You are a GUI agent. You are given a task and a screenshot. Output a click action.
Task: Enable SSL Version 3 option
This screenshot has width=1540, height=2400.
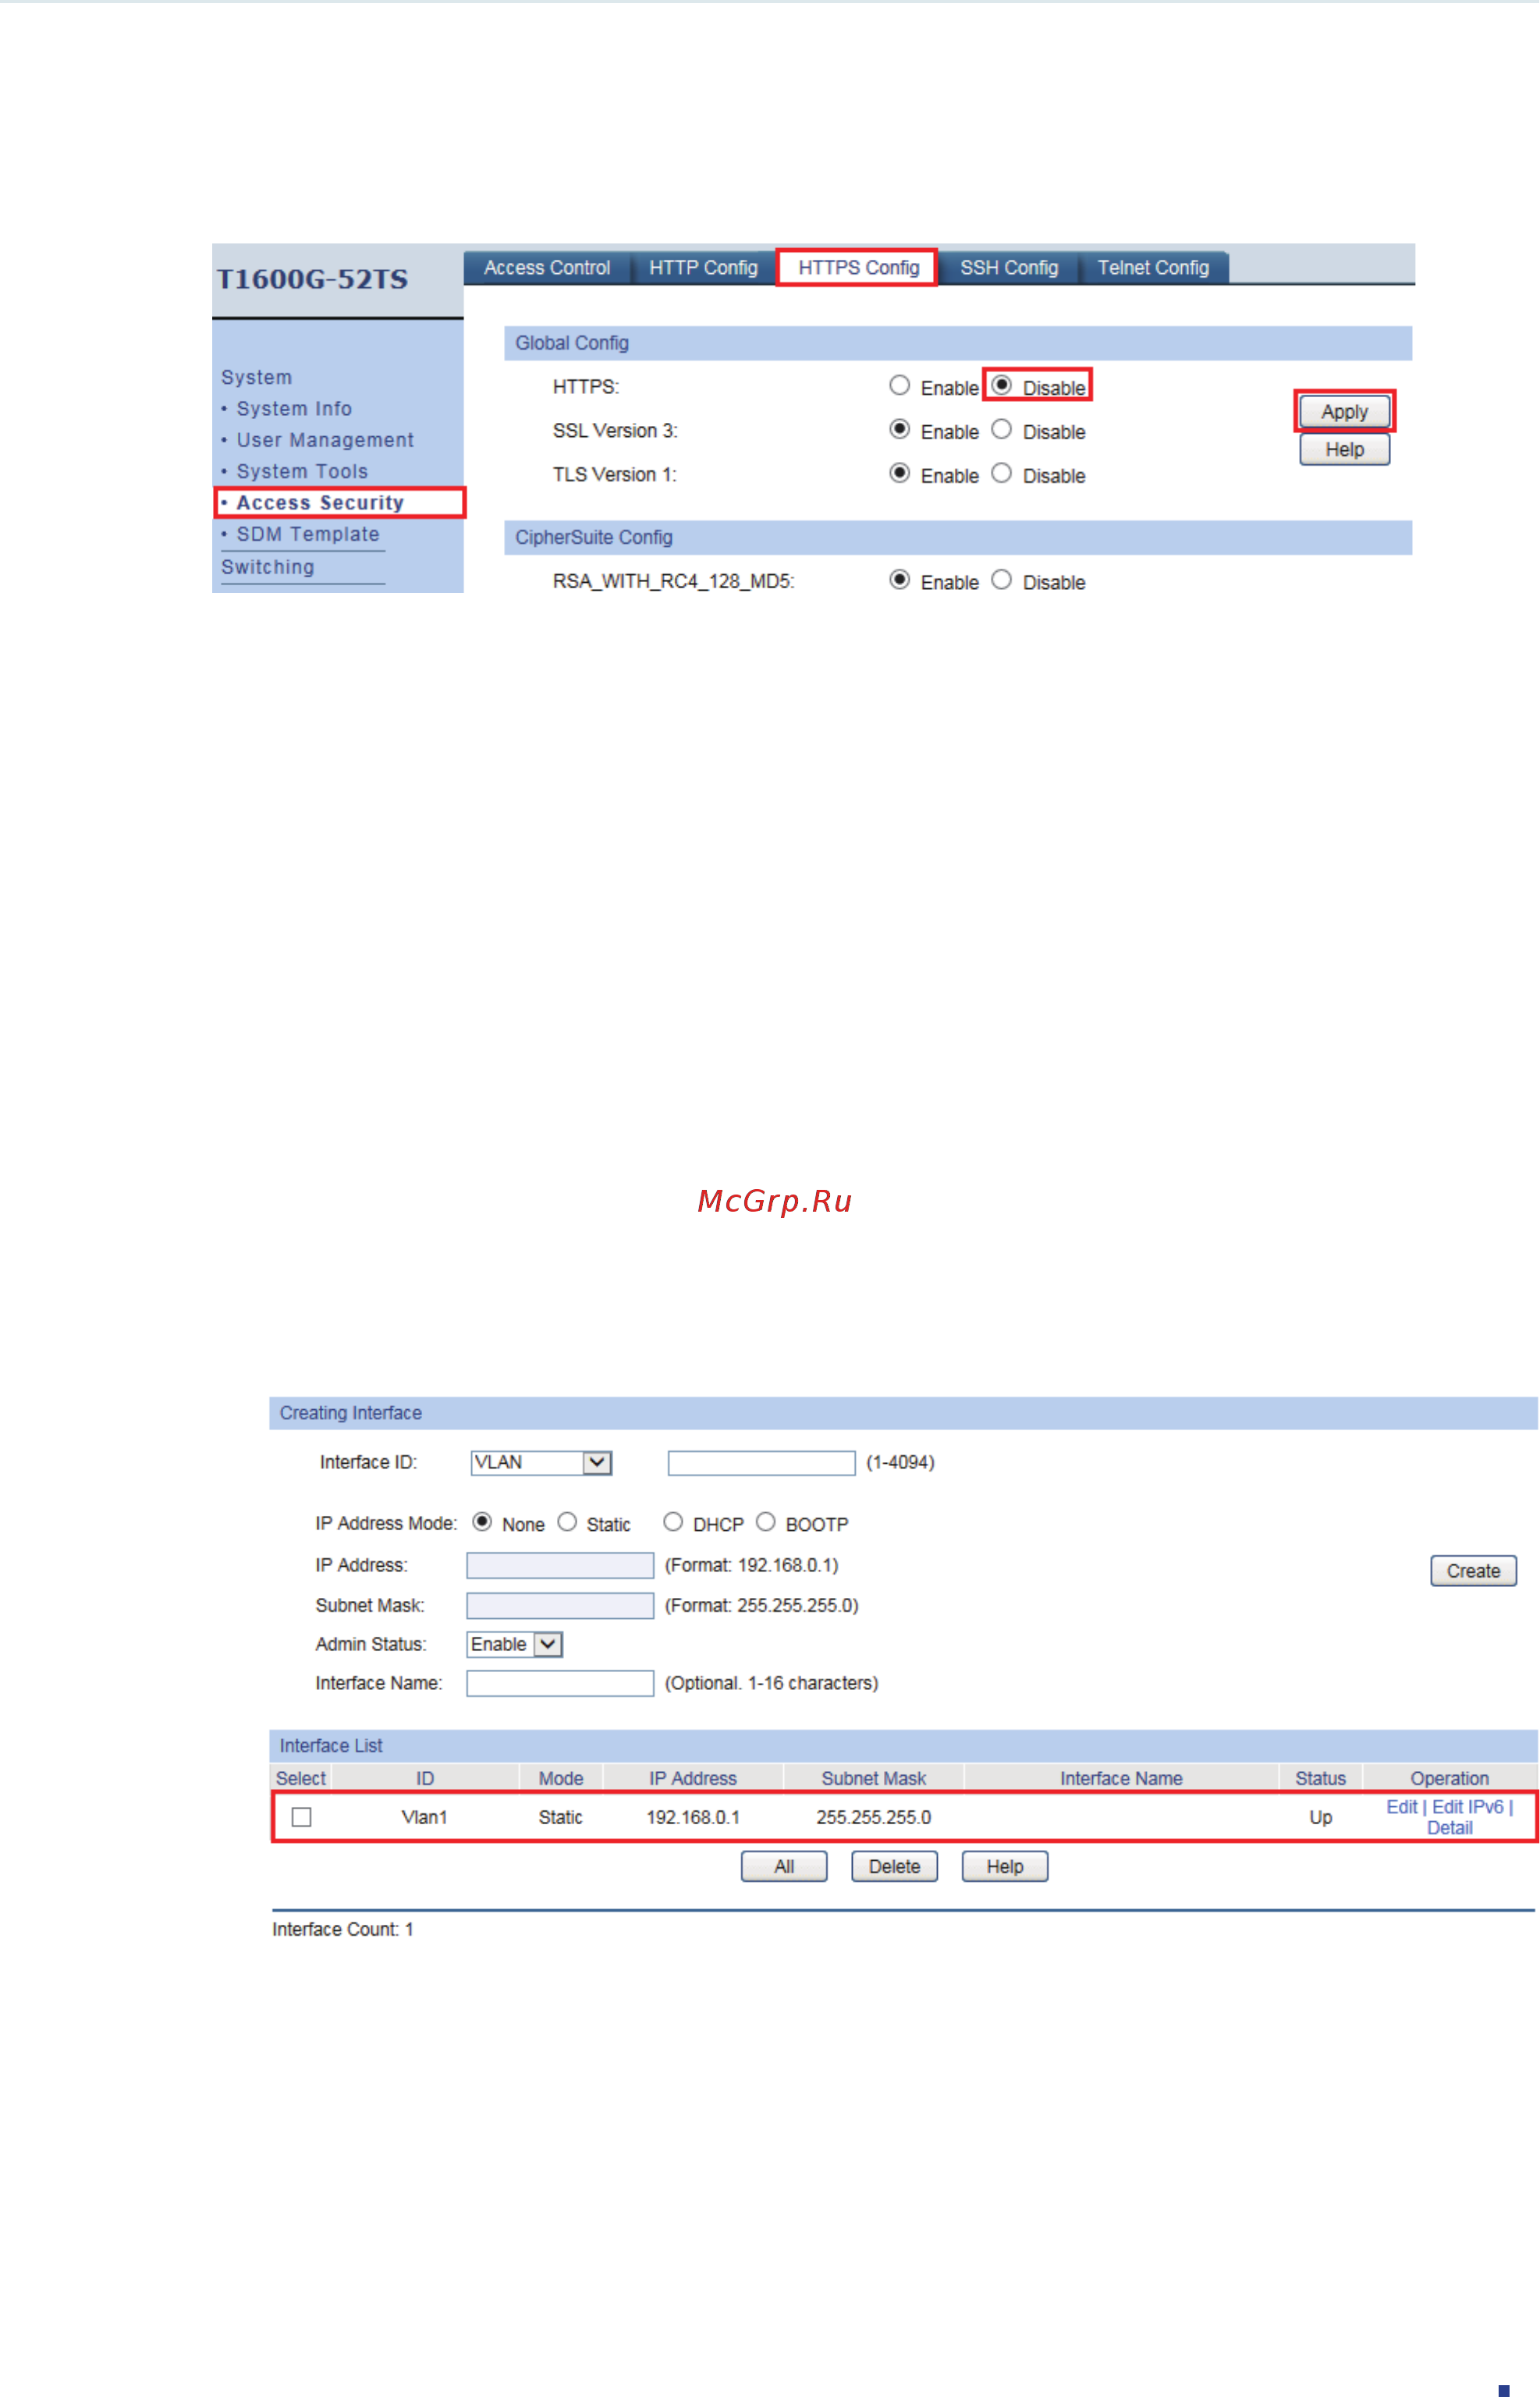tap(900, 430)
